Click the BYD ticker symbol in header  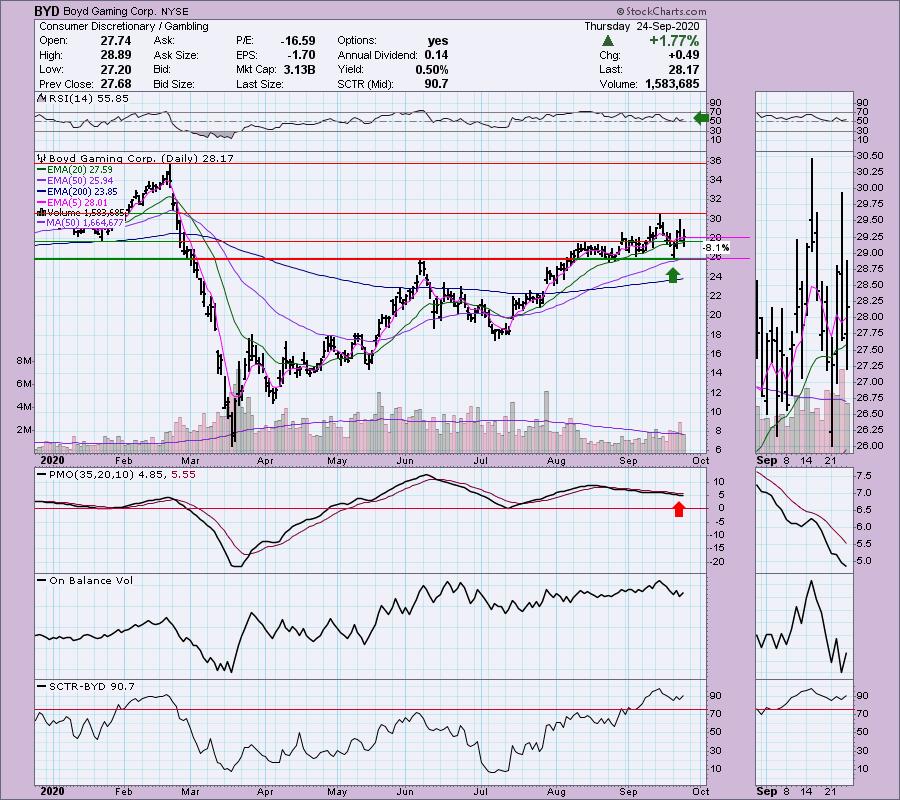point(47,11)
